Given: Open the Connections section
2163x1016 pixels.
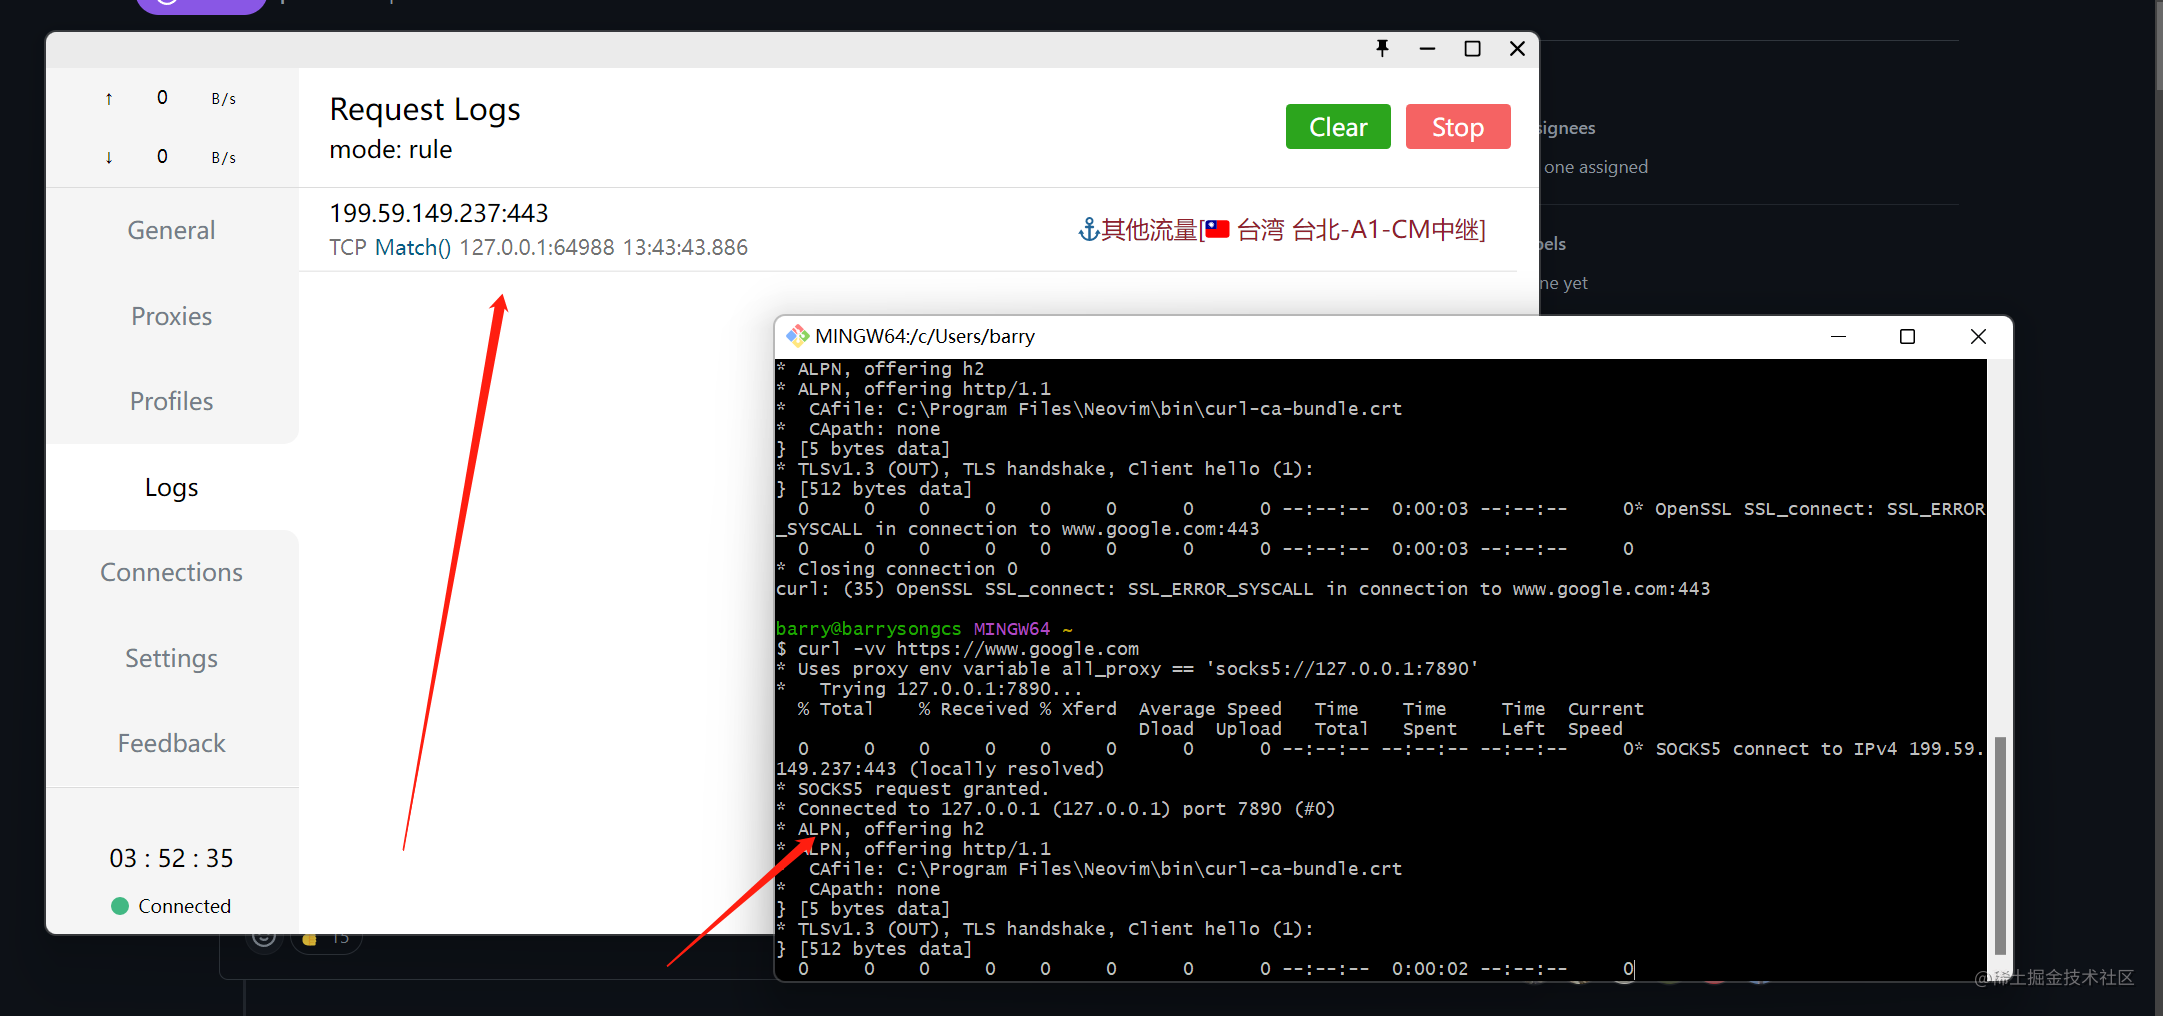Looking at the screenshot, I should tap(171, 572).
